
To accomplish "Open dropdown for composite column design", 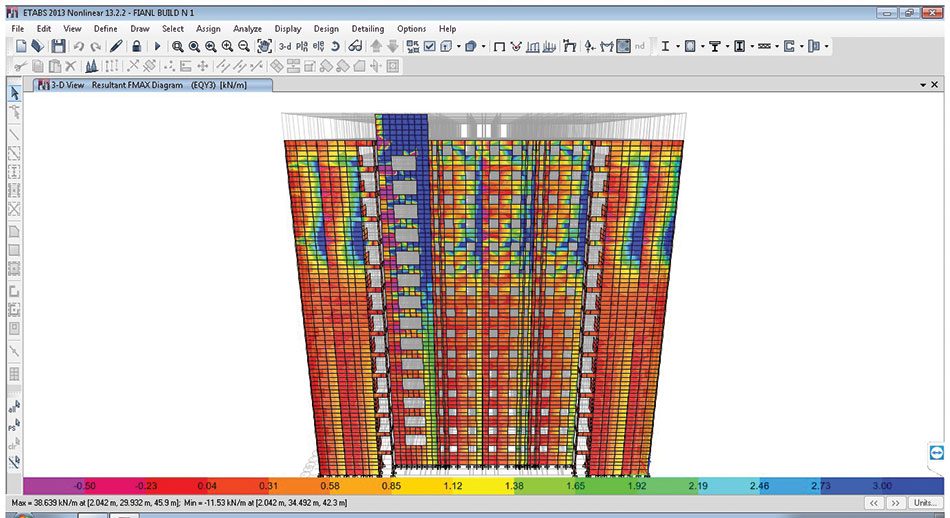I will tap(752, 46).
